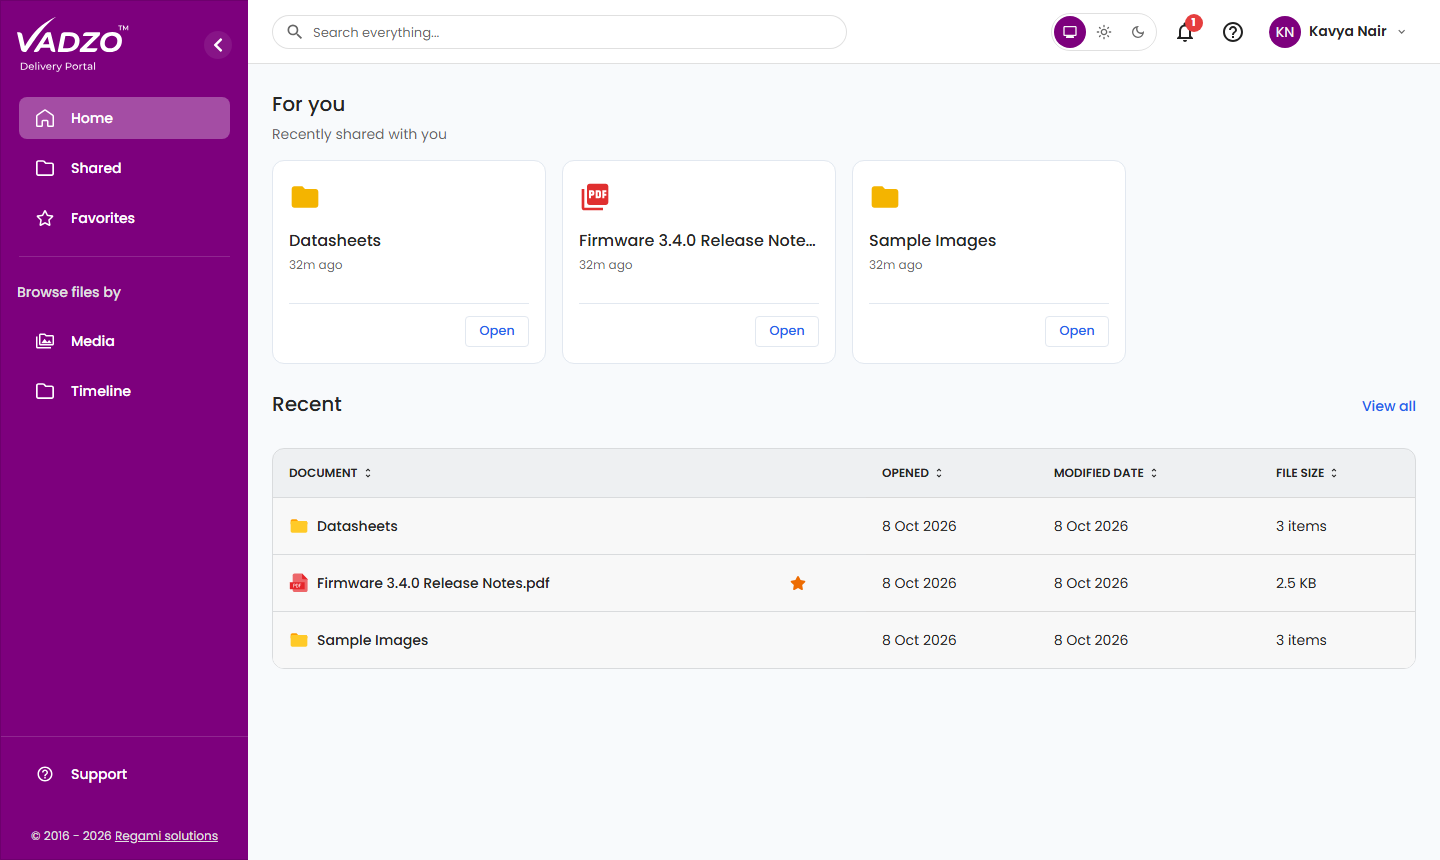This screenshot has height=860, width=1440.
Task: Click the Favorites star icon in sidebar
Action: click(45, 218)
